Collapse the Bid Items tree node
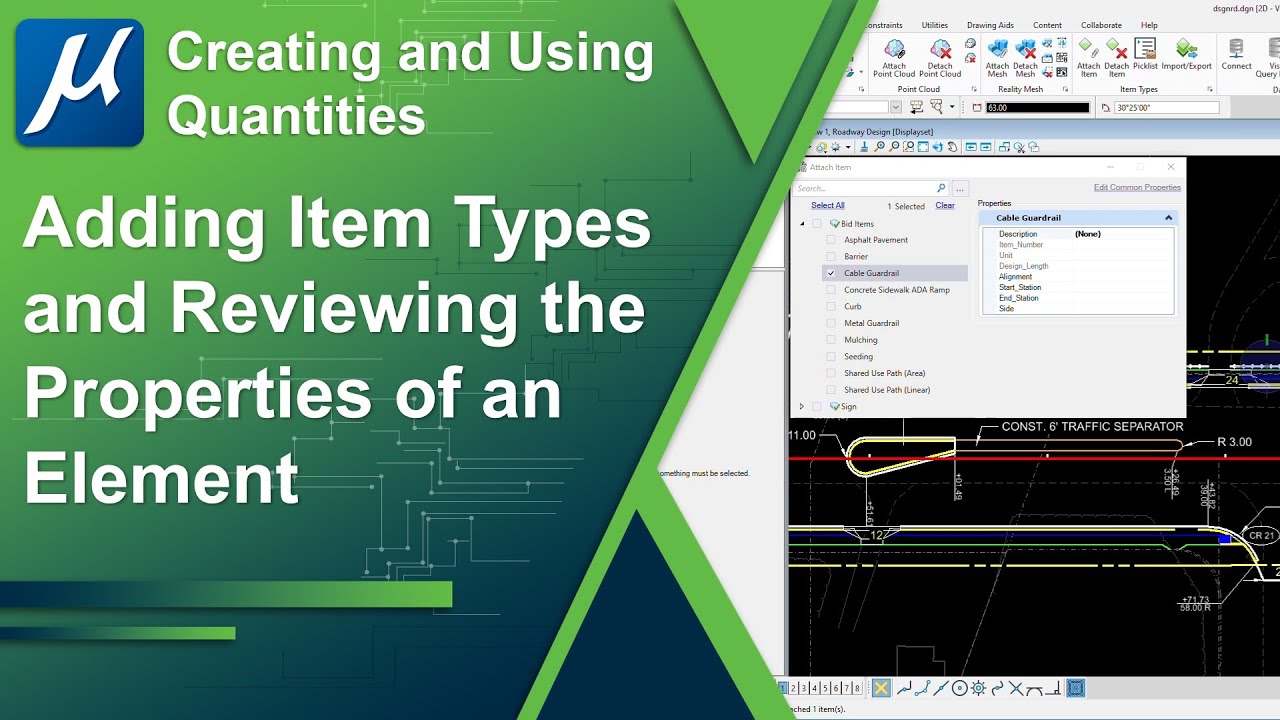The image size is (1280, 720). (x=802, y=224)
